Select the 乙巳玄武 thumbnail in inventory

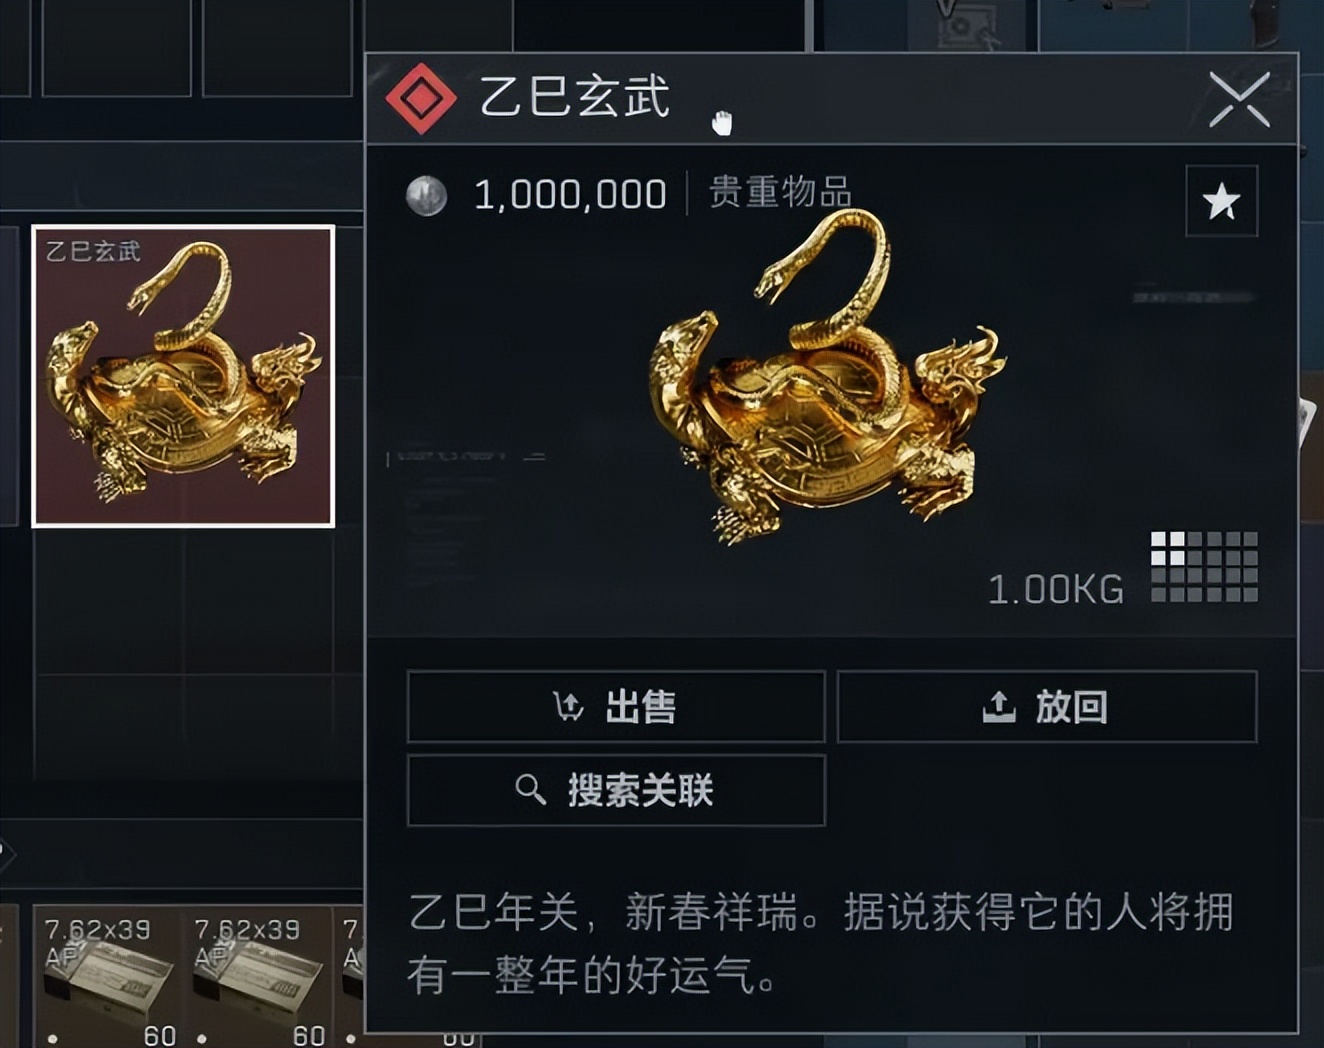[x=183, y=376]
